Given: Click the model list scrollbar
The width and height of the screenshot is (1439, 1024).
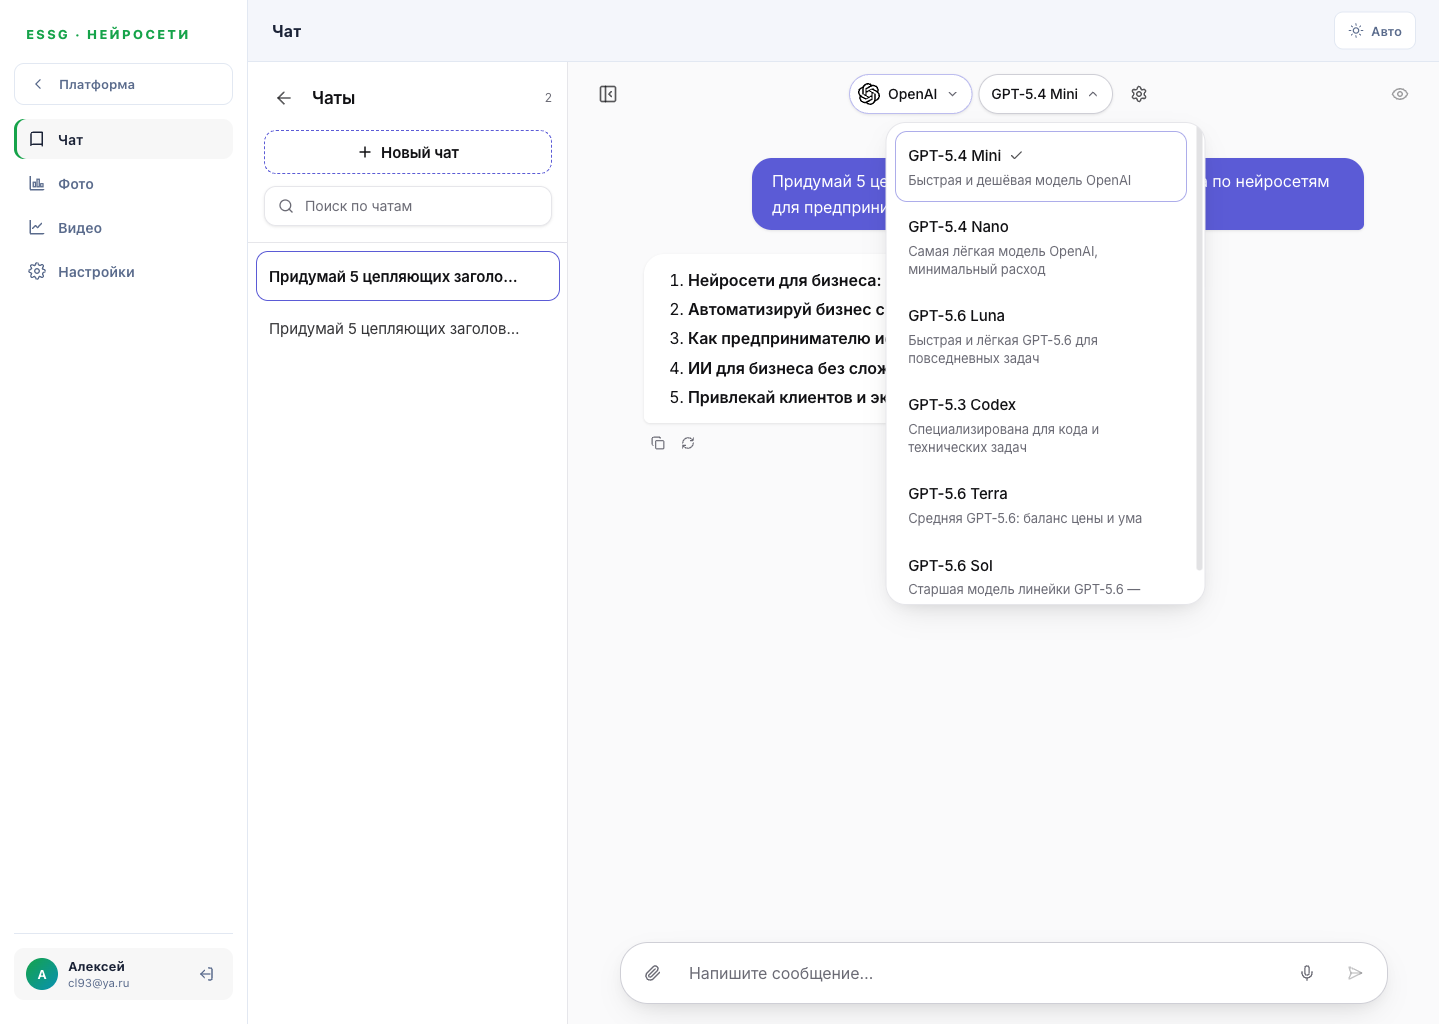Looking at the screenshot, I should pyautogui.click(x=1199, y=348).
